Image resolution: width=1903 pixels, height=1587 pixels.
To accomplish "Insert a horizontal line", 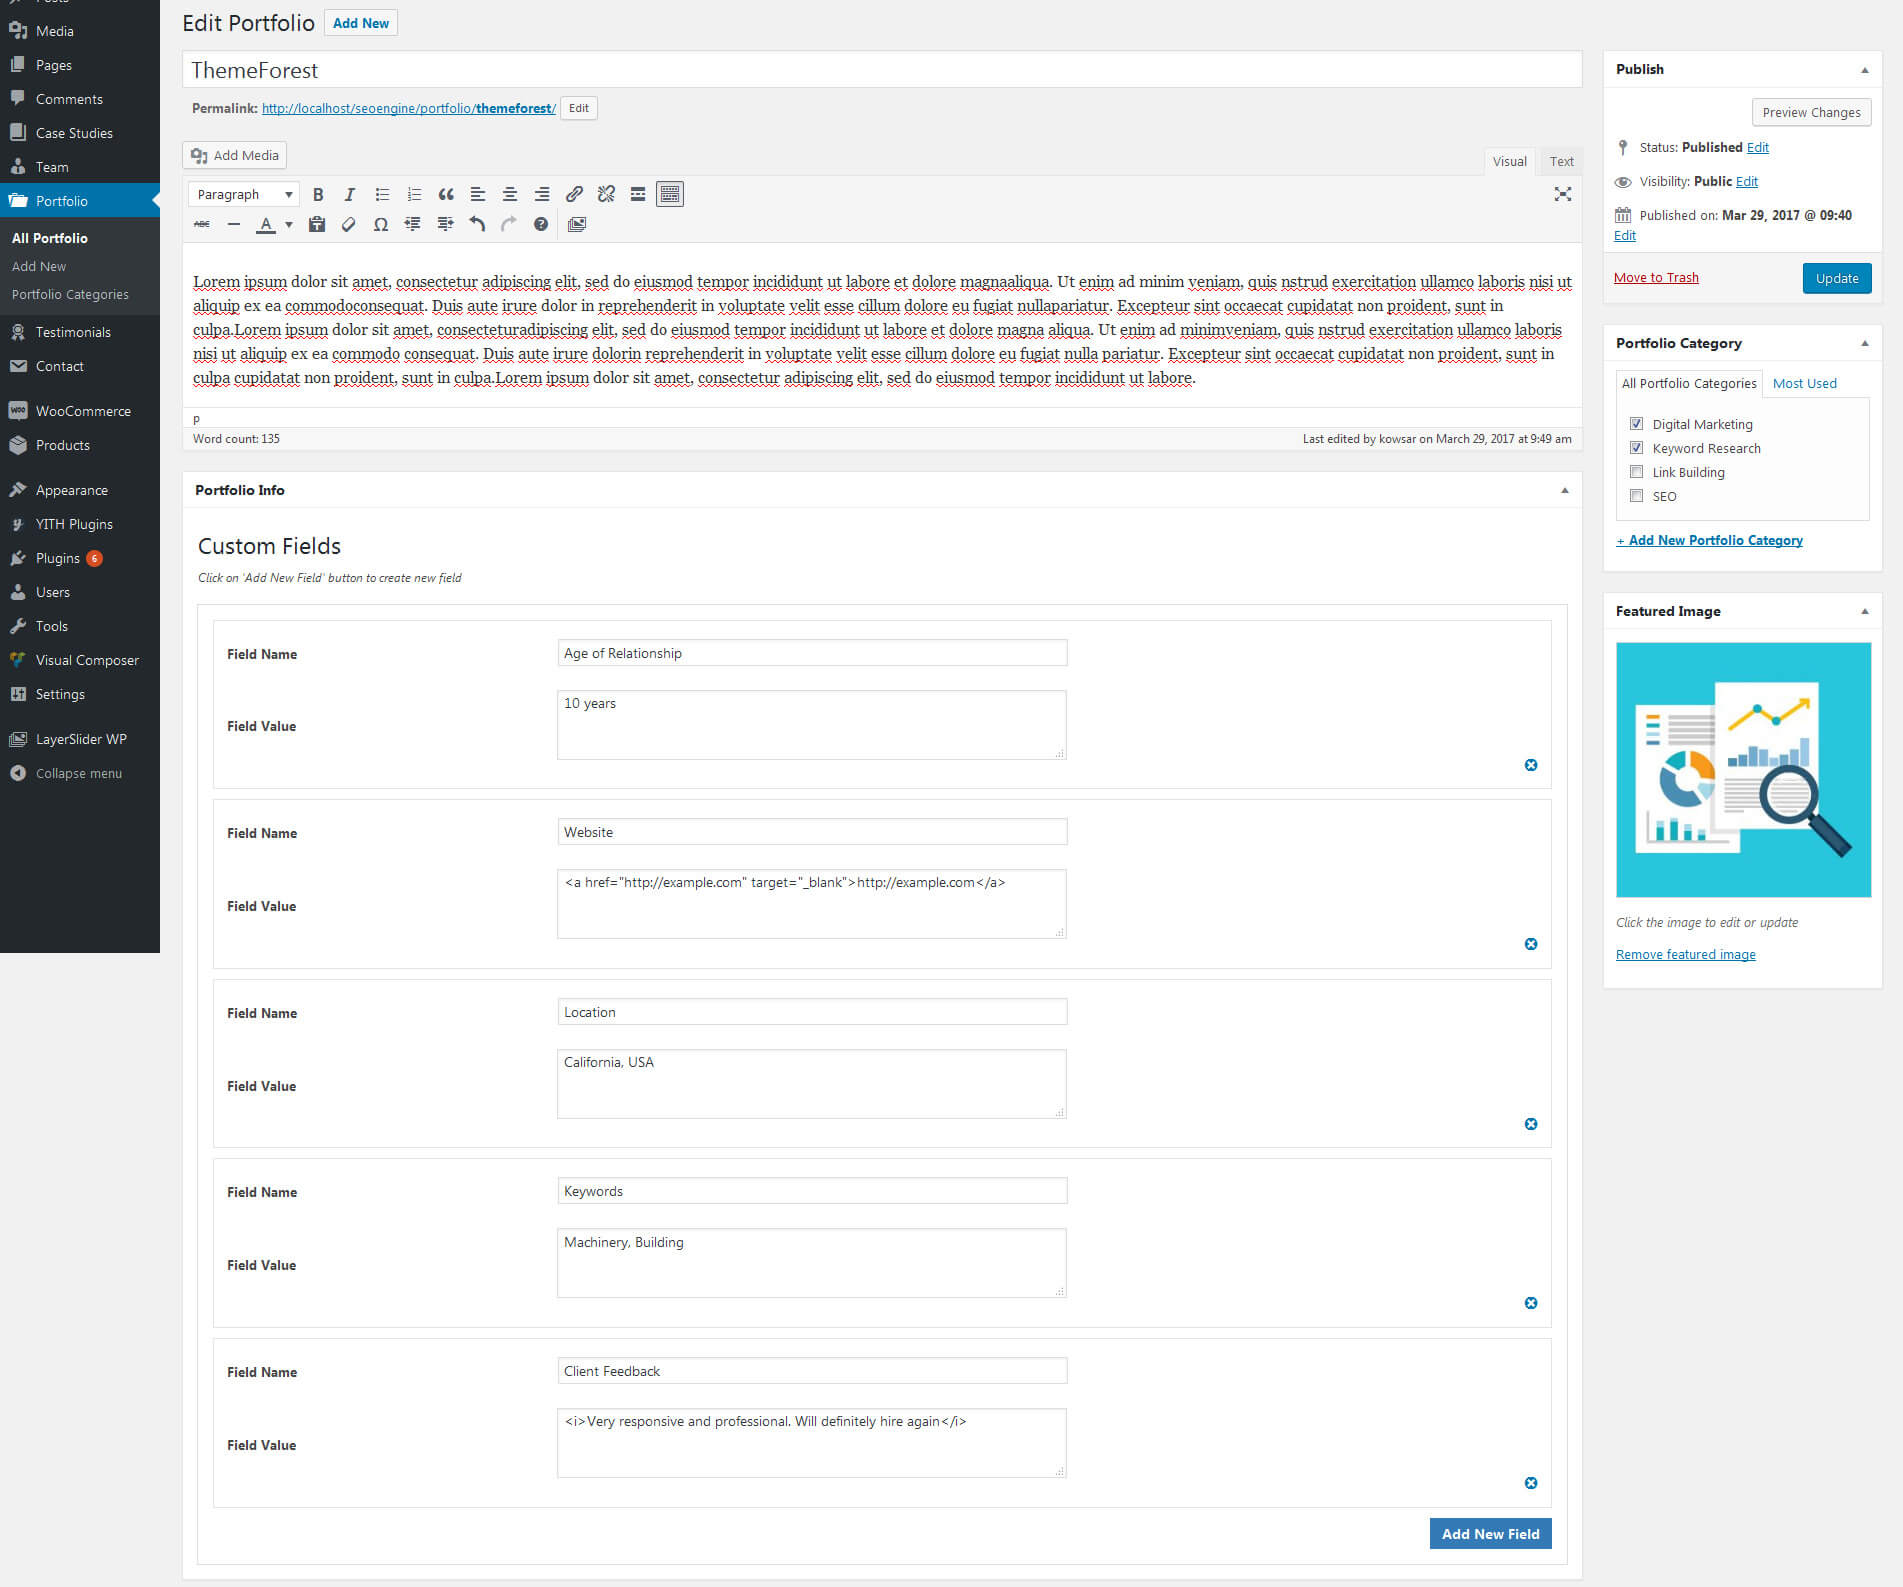I will tap(234, 224).
